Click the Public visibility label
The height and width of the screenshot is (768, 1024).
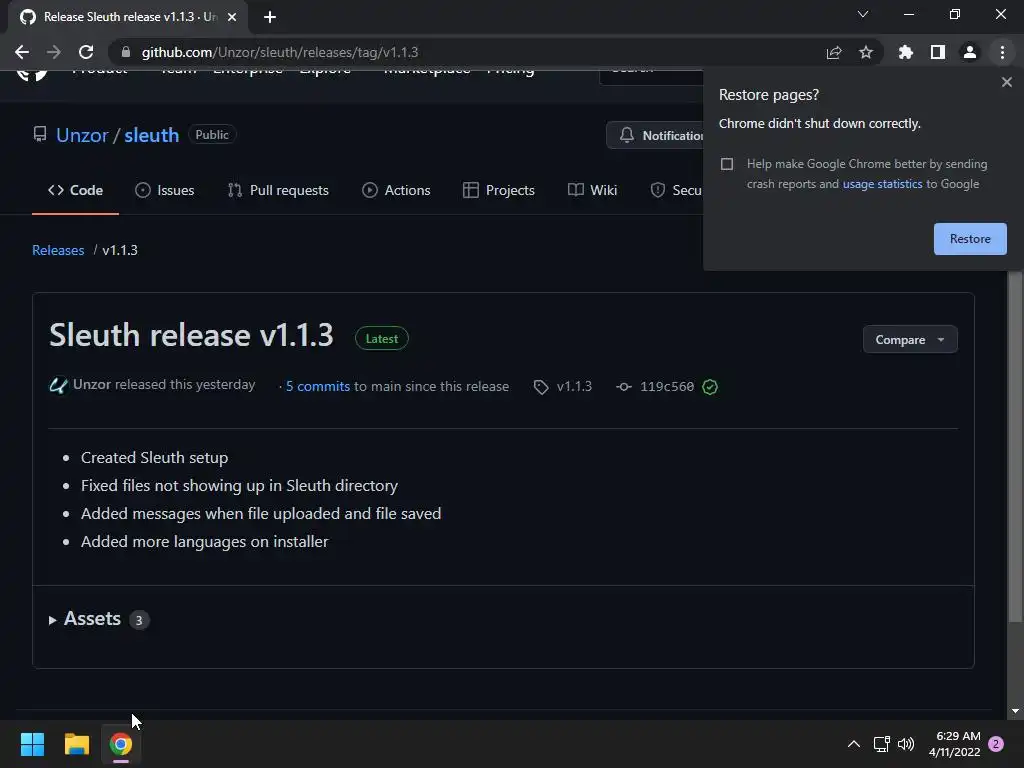(212, 135)
